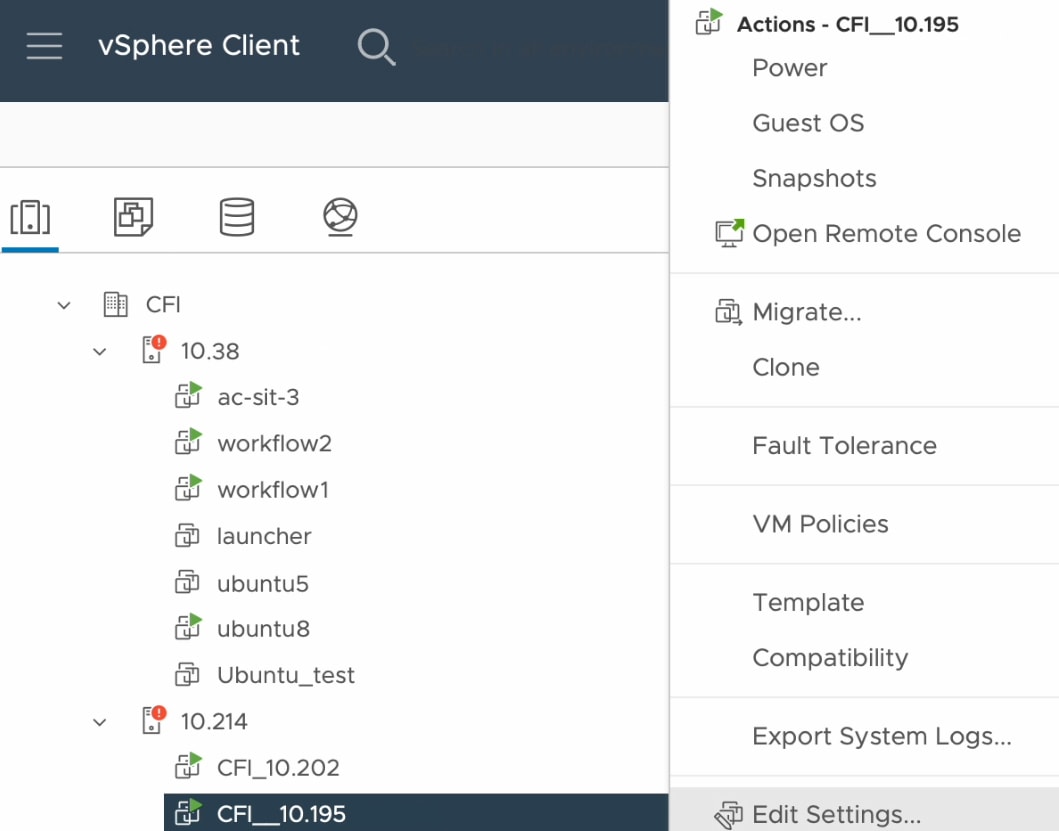The image size is (1059, 831).
Task: Click Migrate... in the Actions menu
Action: click(806, 313)
